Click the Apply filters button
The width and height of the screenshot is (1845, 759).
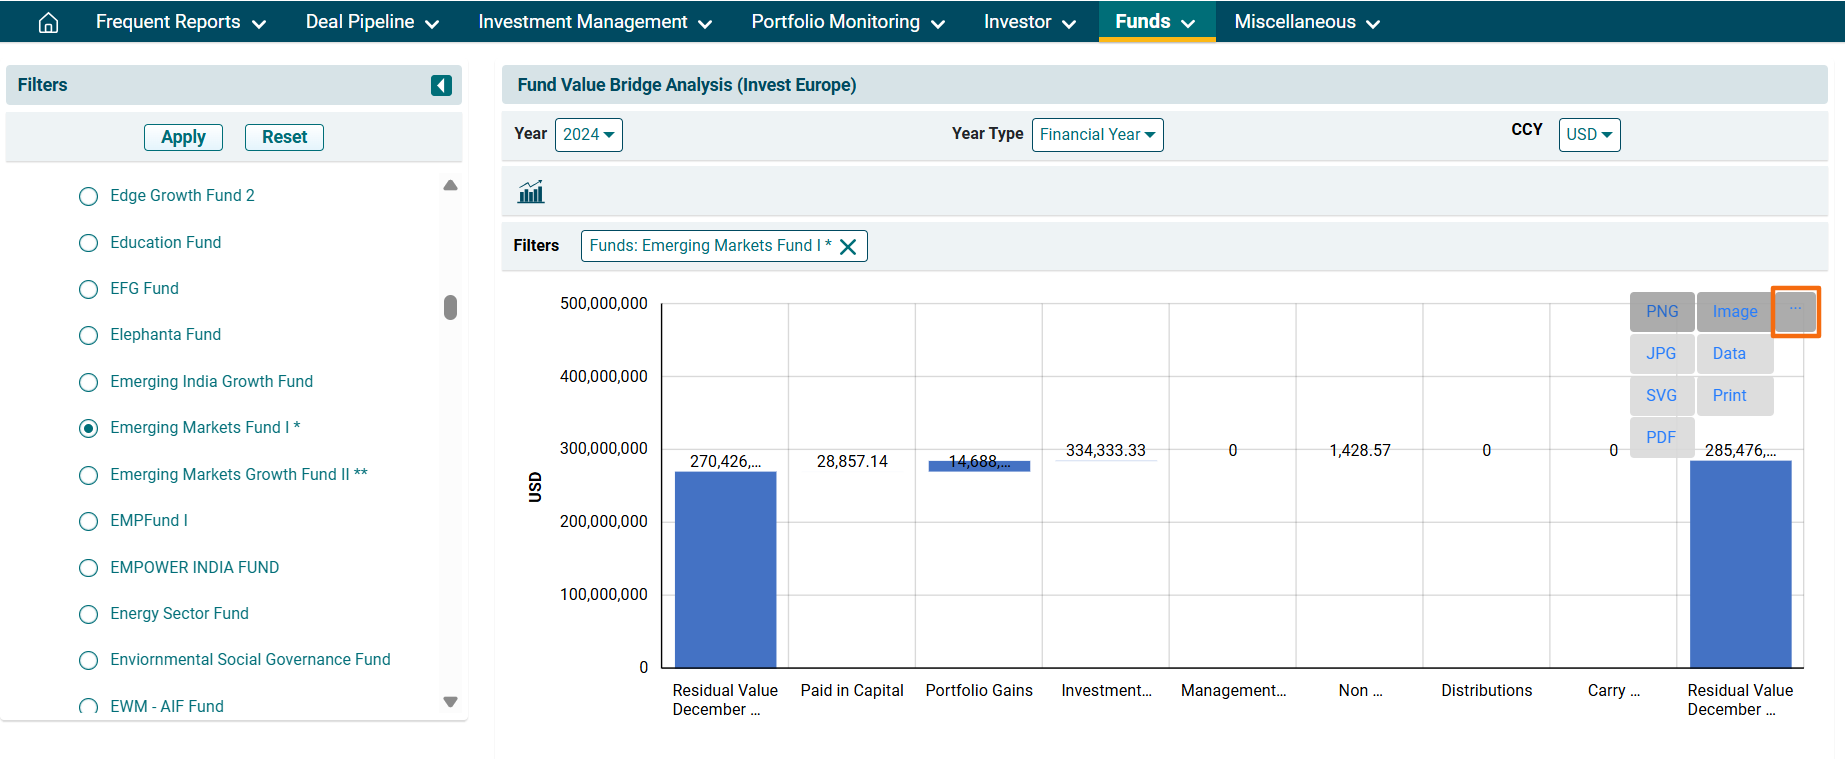(183, 137)
